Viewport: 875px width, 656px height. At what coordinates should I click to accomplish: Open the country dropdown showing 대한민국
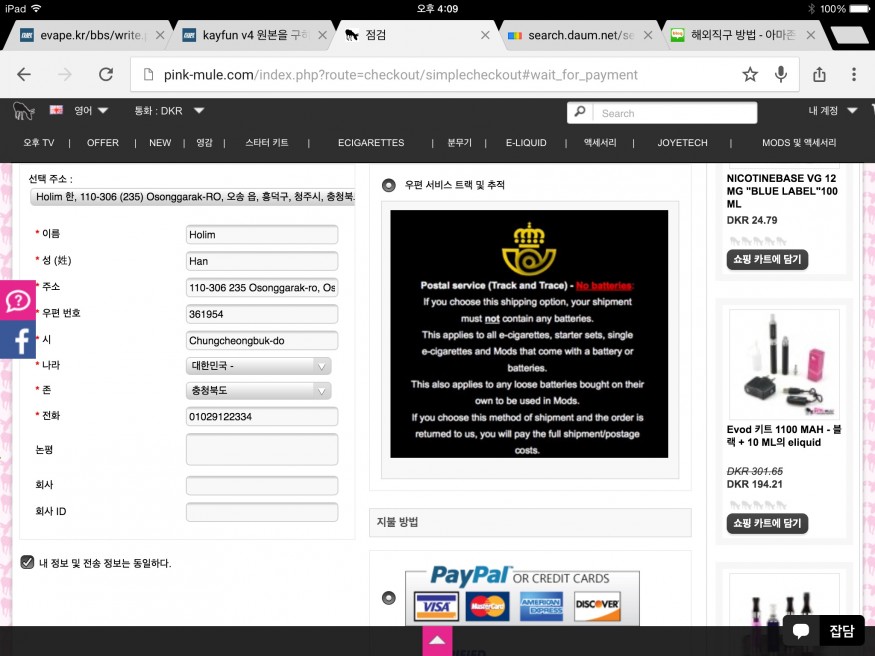(x=259, y=365)
